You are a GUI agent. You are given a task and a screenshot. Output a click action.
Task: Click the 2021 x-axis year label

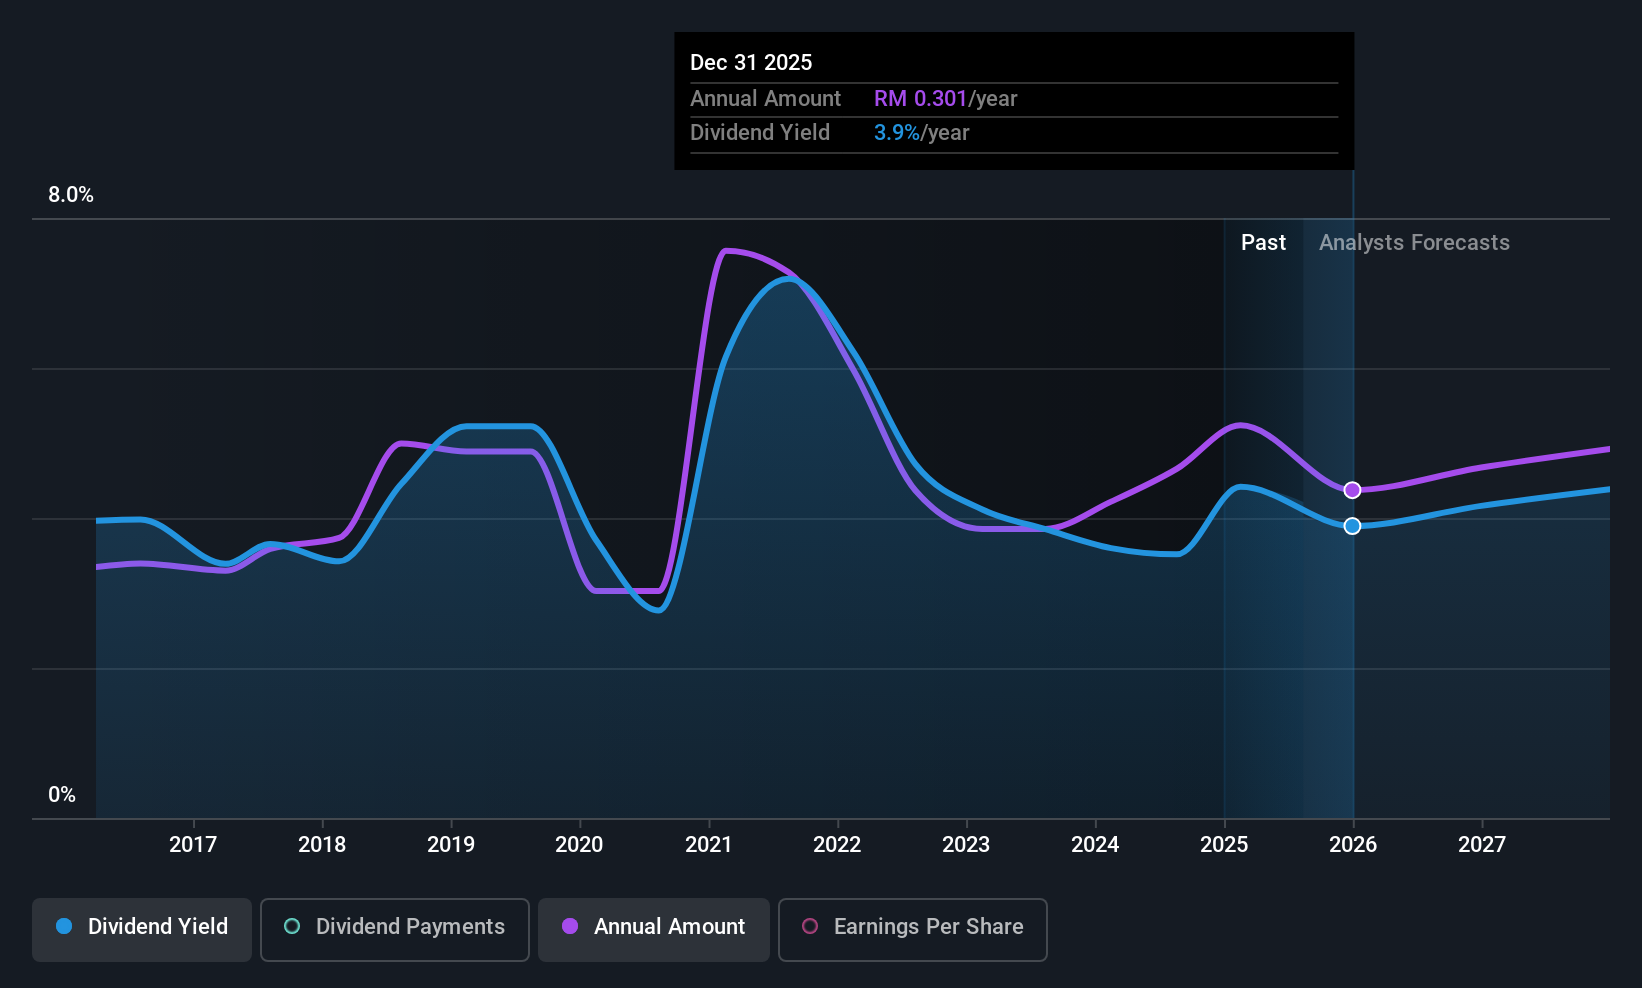pos(708,845)
